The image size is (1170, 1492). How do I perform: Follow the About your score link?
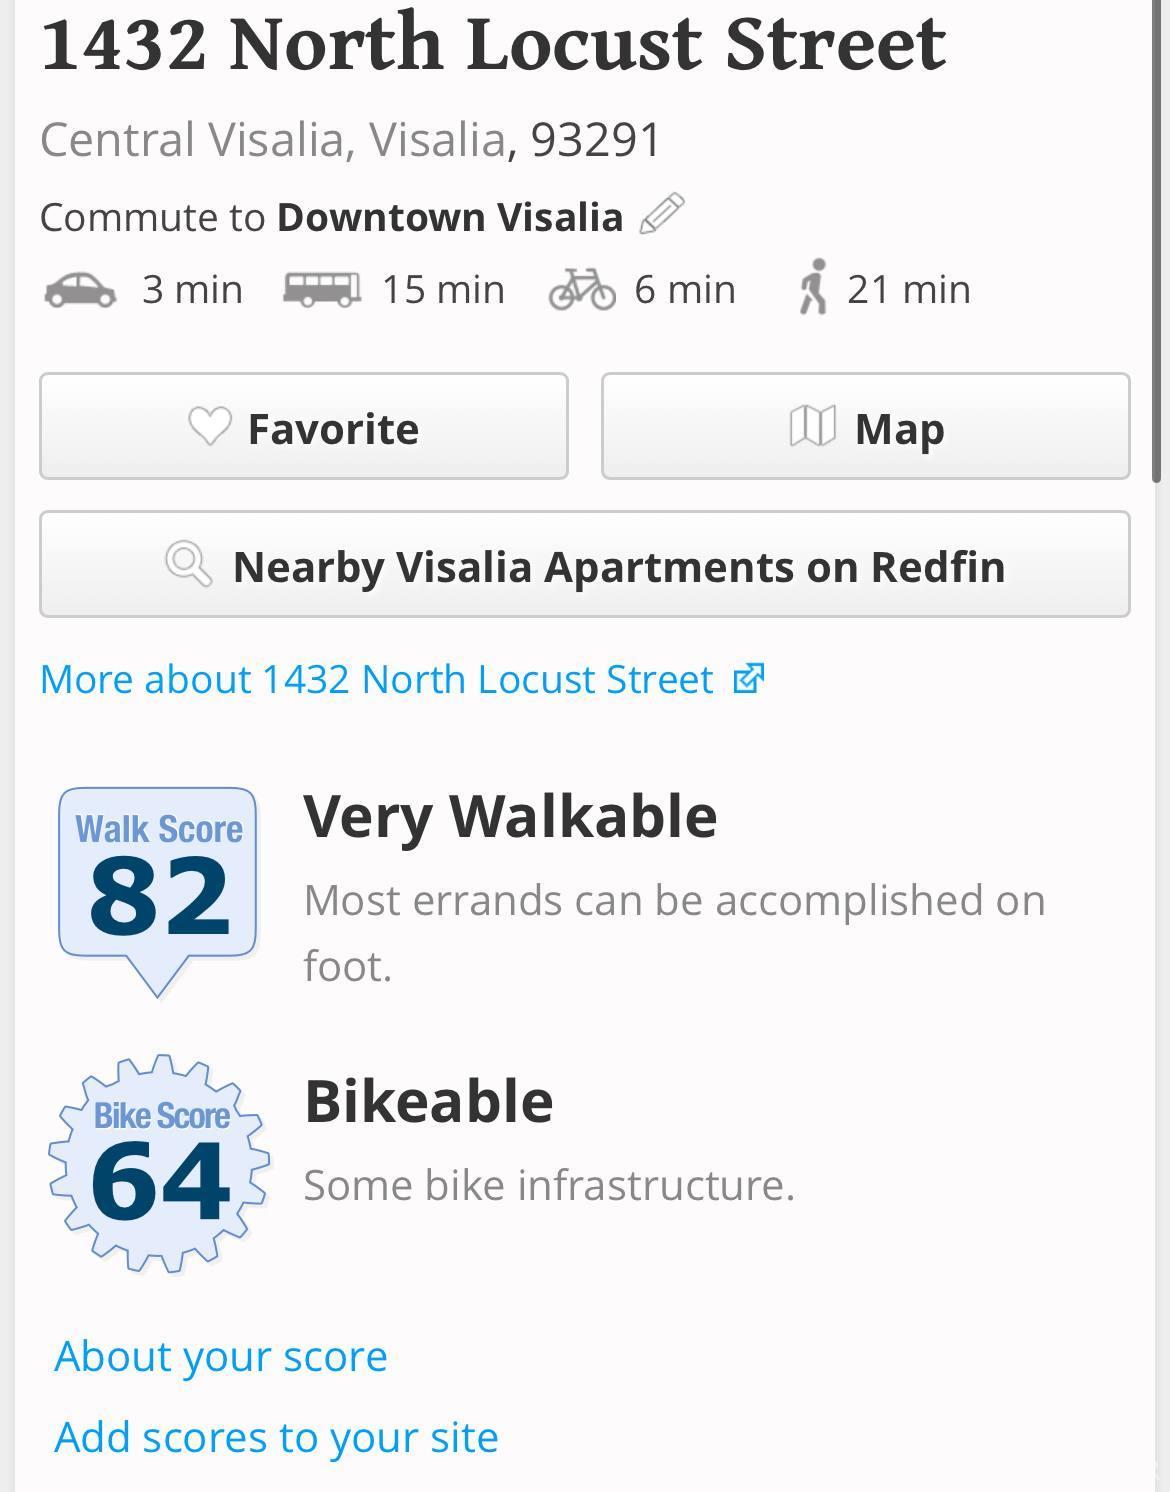(221, 1357)
